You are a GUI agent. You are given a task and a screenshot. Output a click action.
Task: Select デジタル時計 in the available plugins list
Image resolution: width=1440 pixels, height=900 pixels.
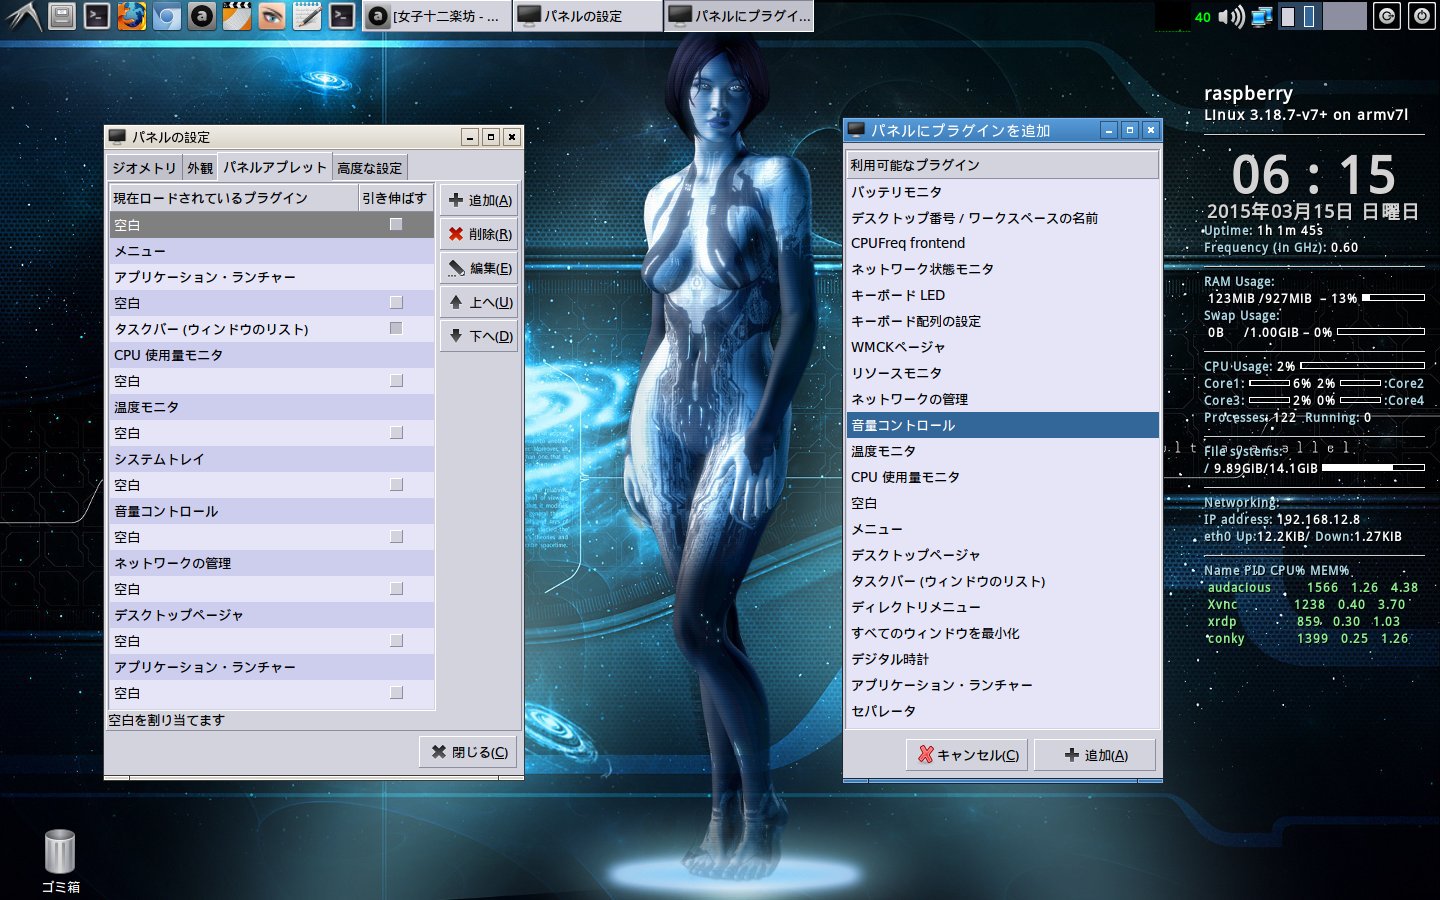890,659
